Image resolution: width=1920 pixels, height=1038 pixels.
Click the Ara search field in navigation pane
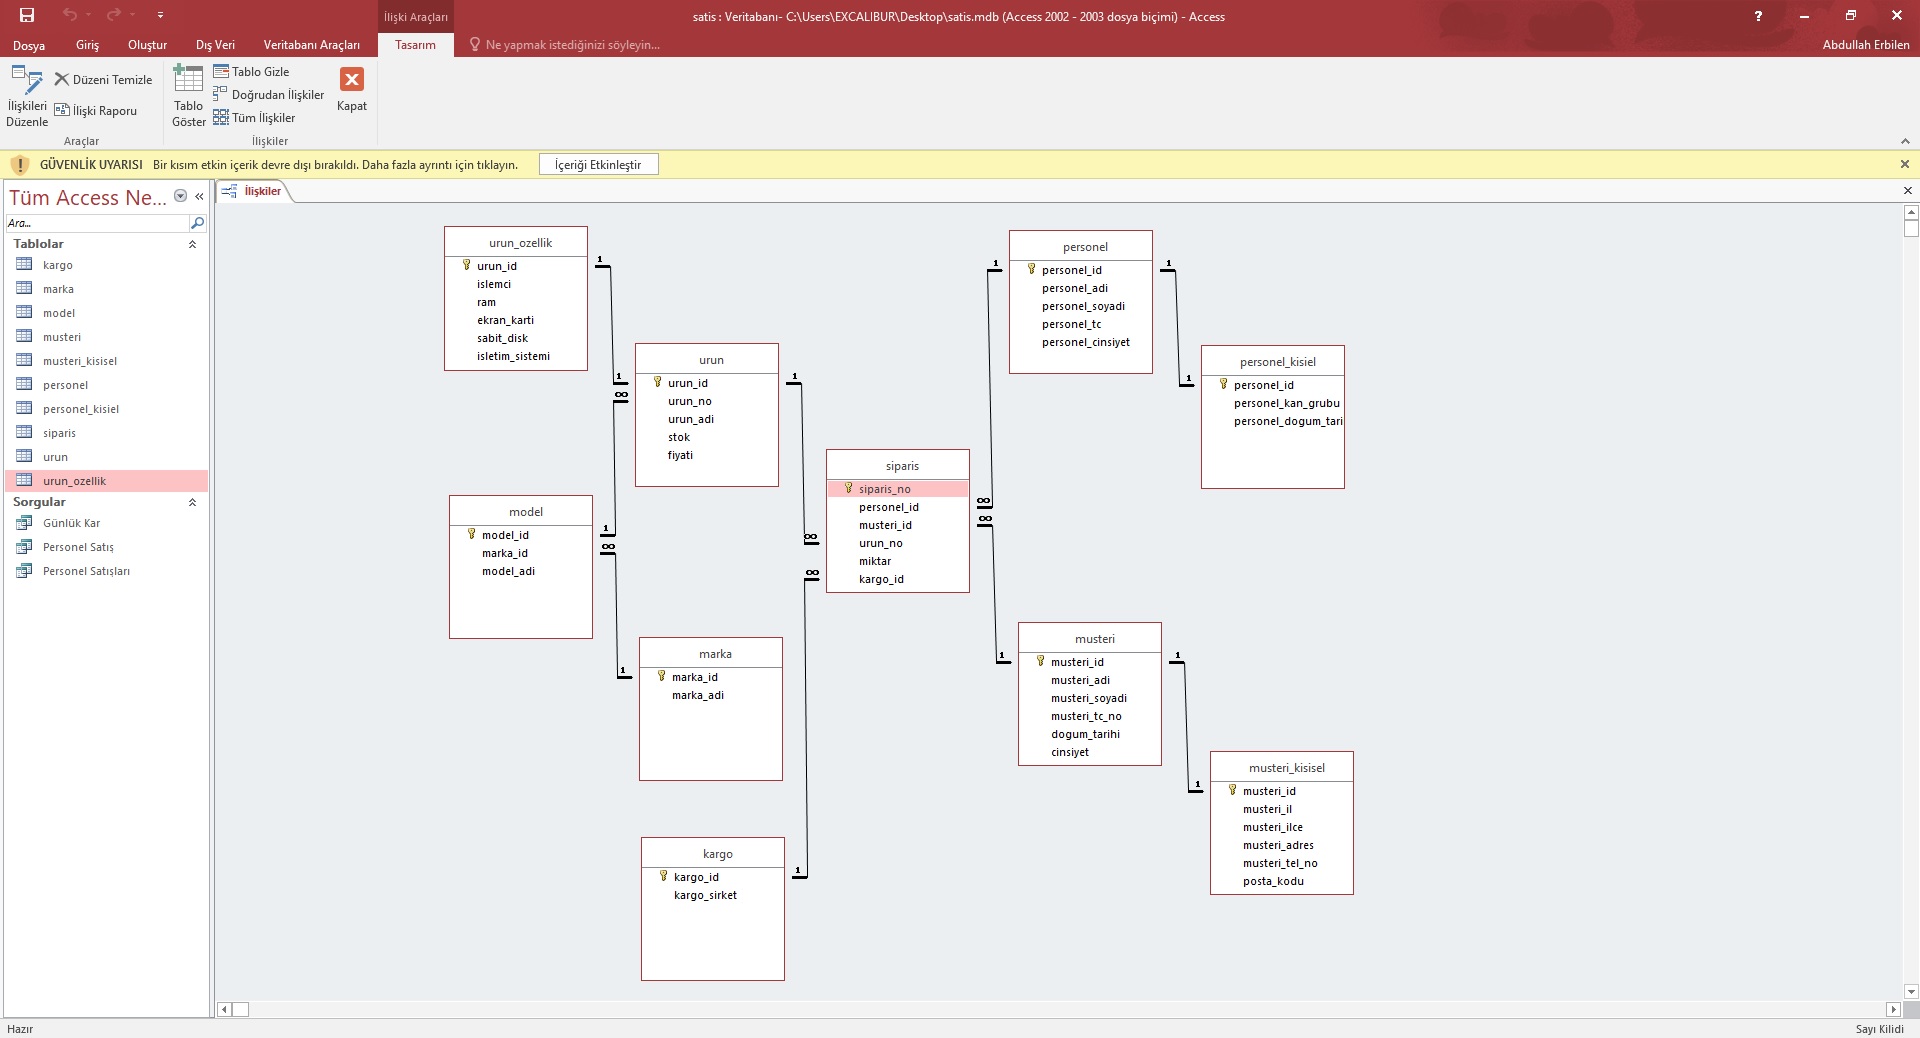coord(97,223)
